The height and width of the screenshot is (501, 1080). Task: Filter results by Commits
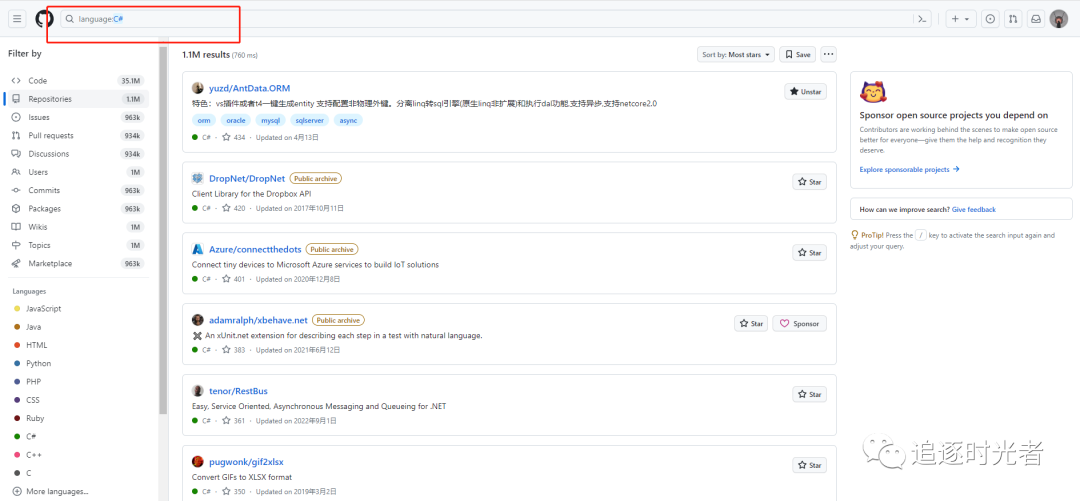click(77, 190)
